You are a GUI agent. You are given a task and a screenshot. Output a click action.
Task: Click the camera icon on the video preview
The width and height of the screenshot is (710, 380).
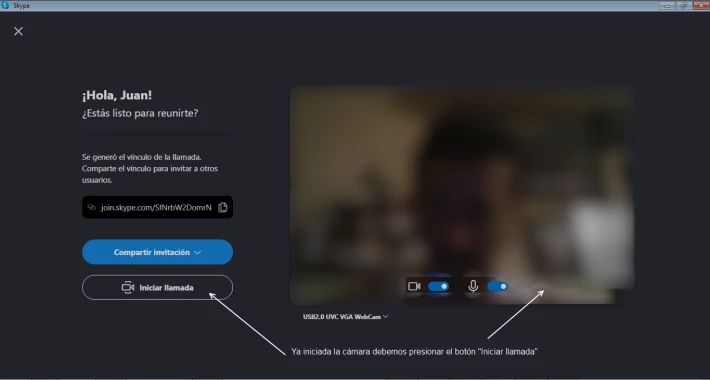[414, 286]
